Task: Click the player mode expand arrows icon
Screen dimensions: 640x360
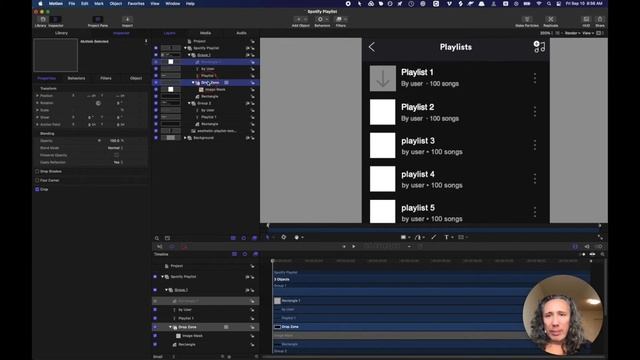Action: [600, 237]
